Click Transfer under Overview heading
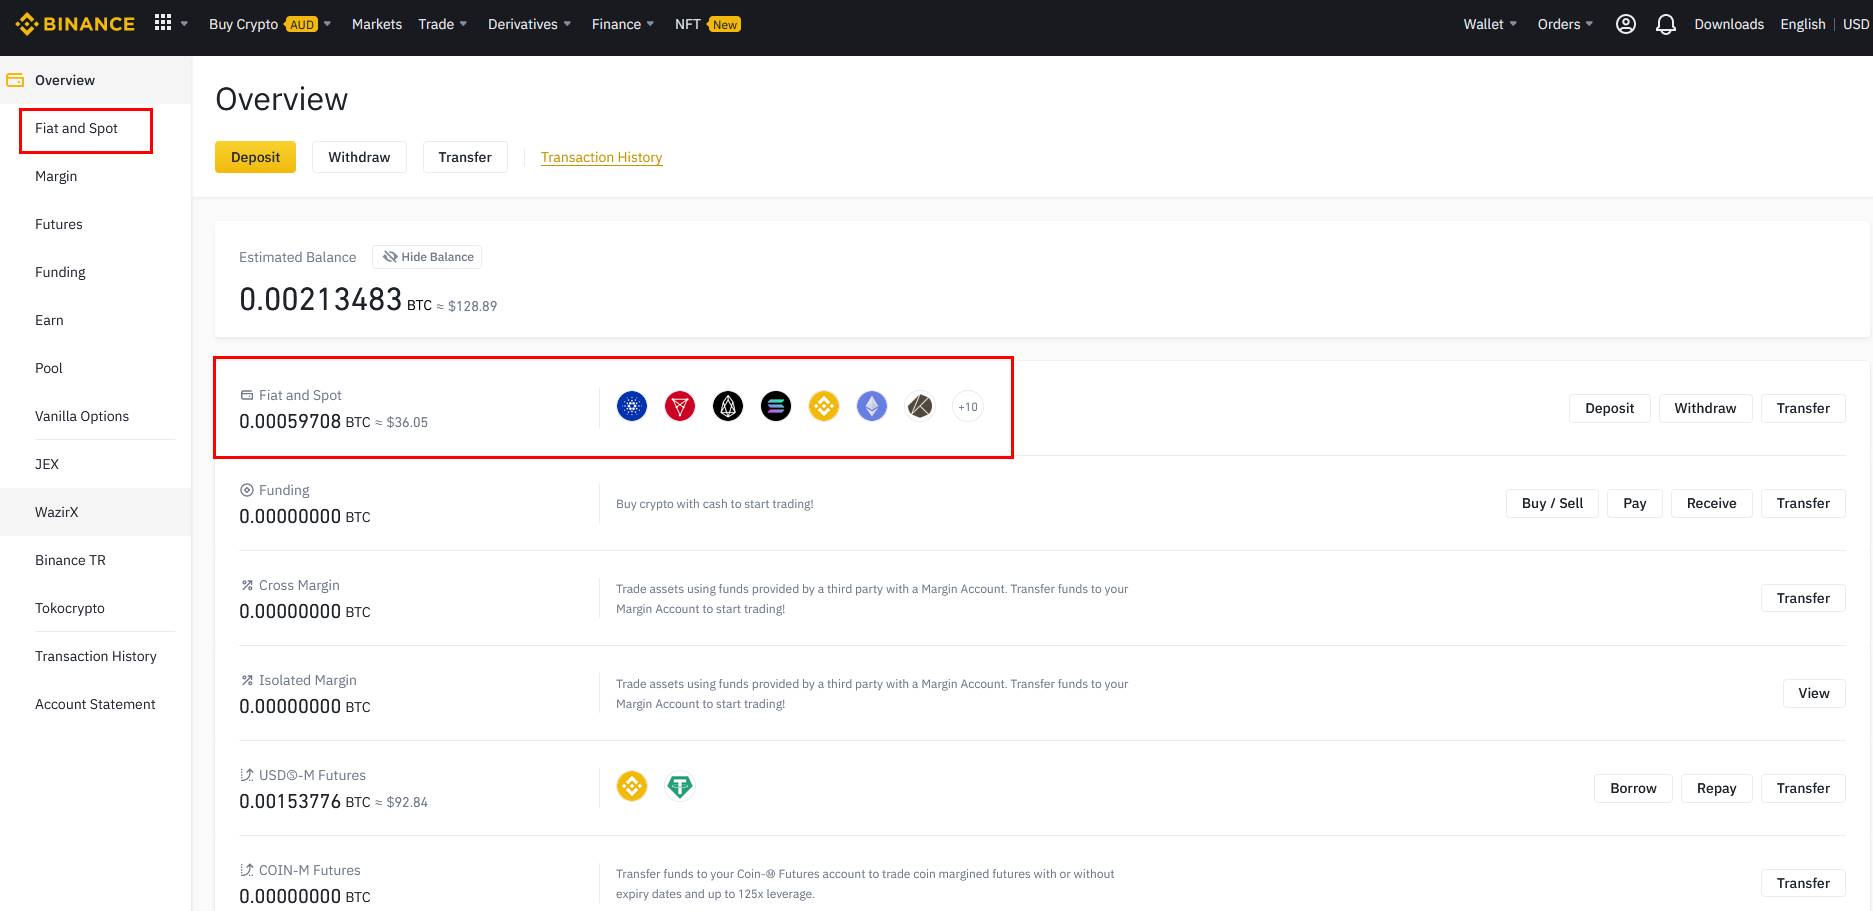The height and width of the screenshot is (911, 1873). pyautogui.click(x=465, y=157)
